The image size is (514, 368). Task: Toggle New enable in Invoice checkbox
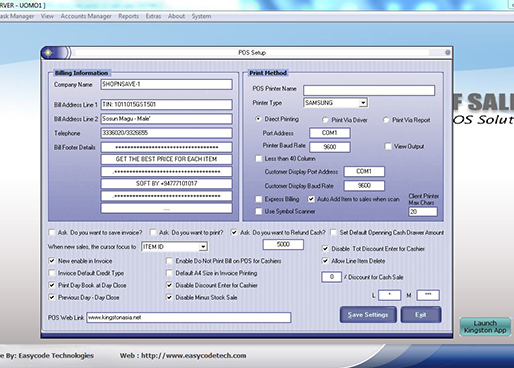[x=52, y=261]
